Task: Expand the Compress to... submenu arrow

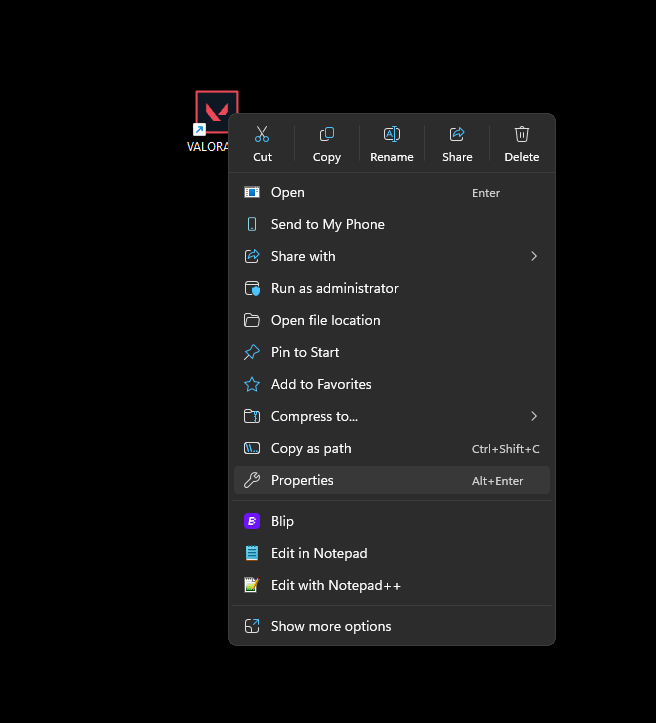Action: (534, 416)
